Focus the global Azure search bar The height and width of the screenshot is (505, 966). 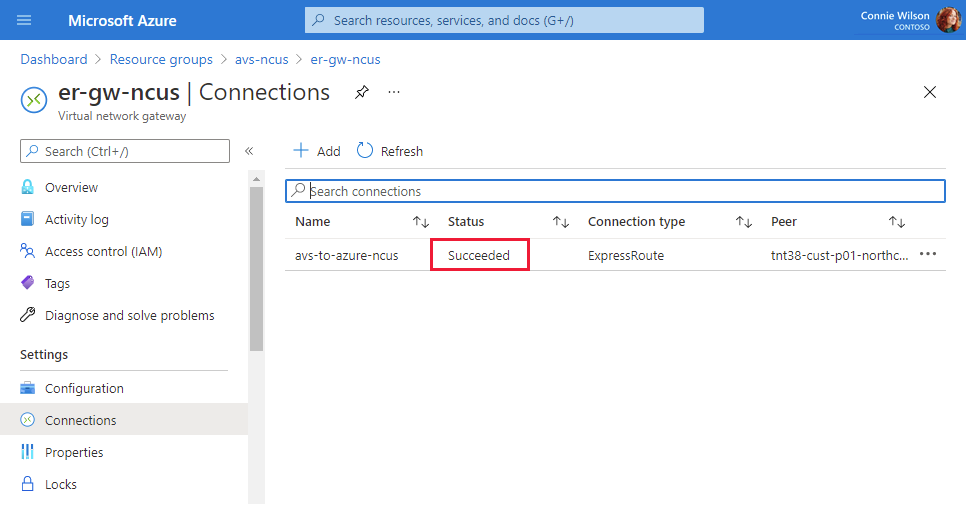(x=504, y=20)
